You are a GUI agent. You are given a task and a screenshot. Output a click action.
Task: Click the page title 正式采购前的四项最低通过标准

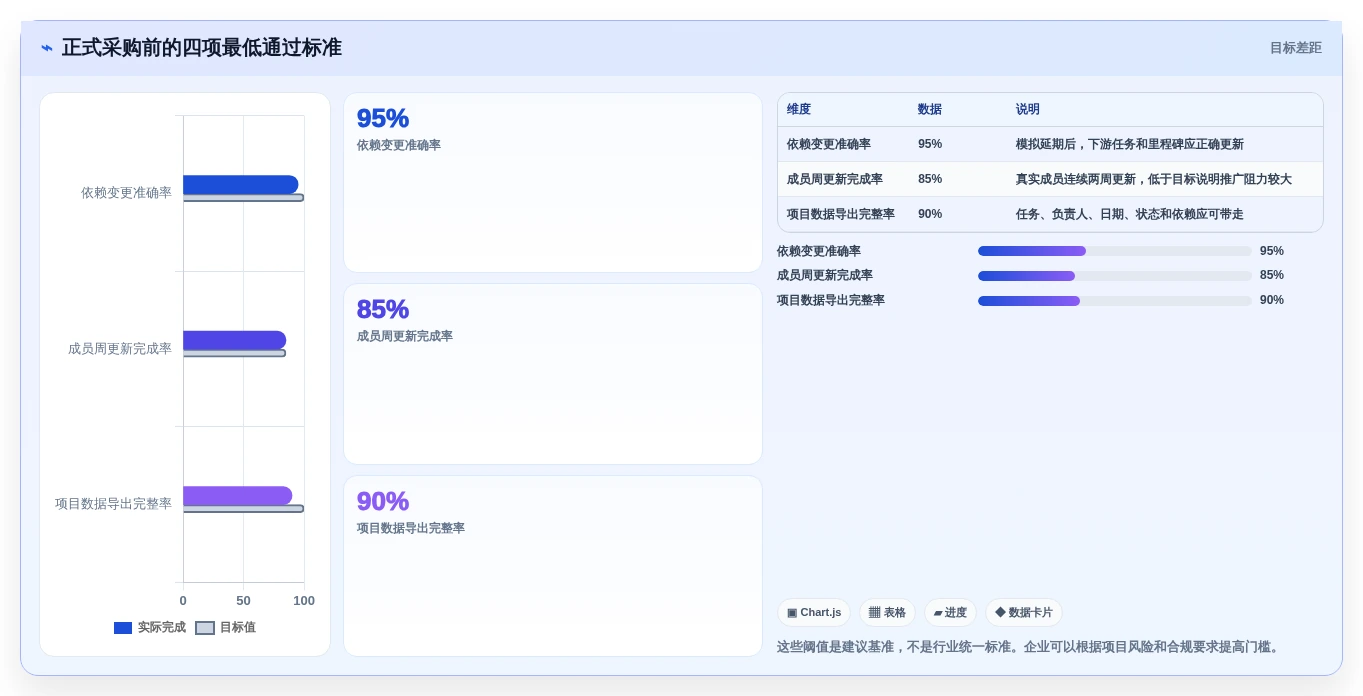point(202,48)
